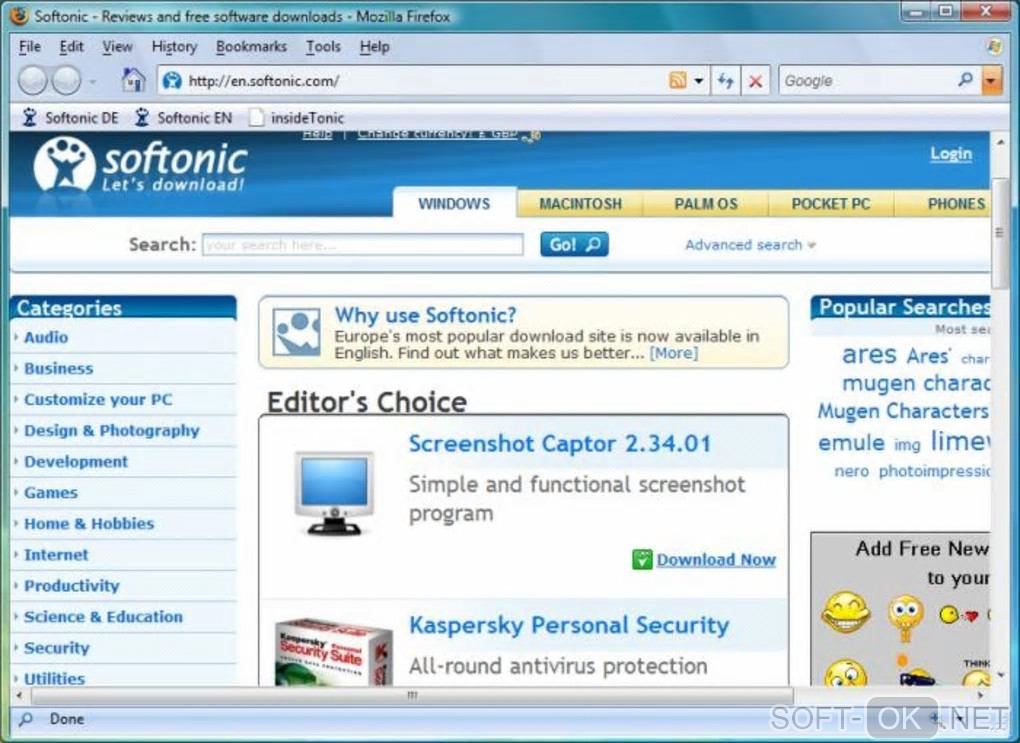1020x743 pixels.
Task: Switch to the PALM OS tab
Action: click(706, 204)
